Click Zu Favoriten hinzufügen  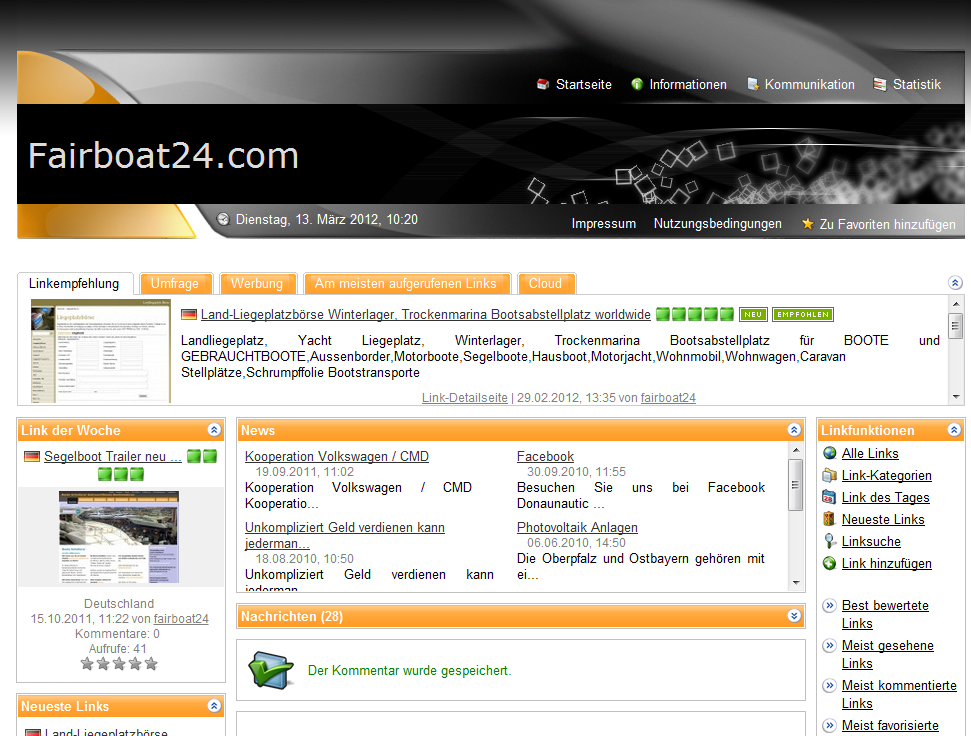pos(887,224)
